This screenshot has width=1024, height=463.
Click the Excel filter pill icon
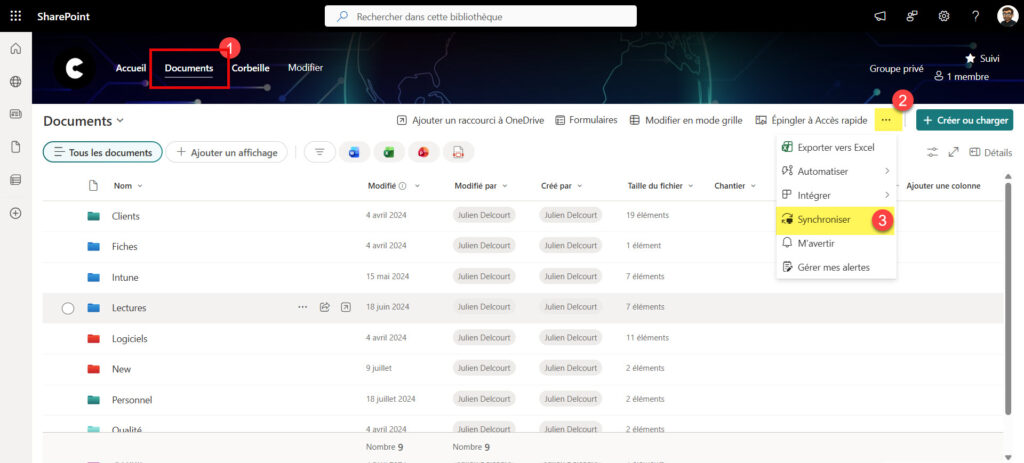click(x=388, y=152)
